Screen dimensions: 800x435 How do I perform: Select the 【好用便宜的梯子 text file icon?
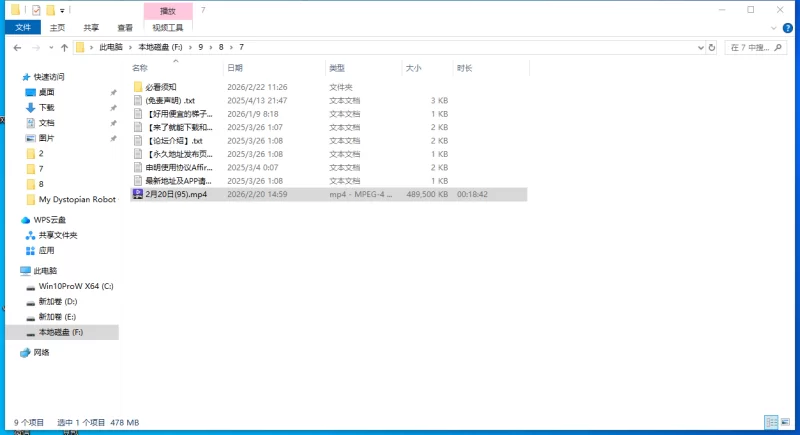[x=138, y=114]
